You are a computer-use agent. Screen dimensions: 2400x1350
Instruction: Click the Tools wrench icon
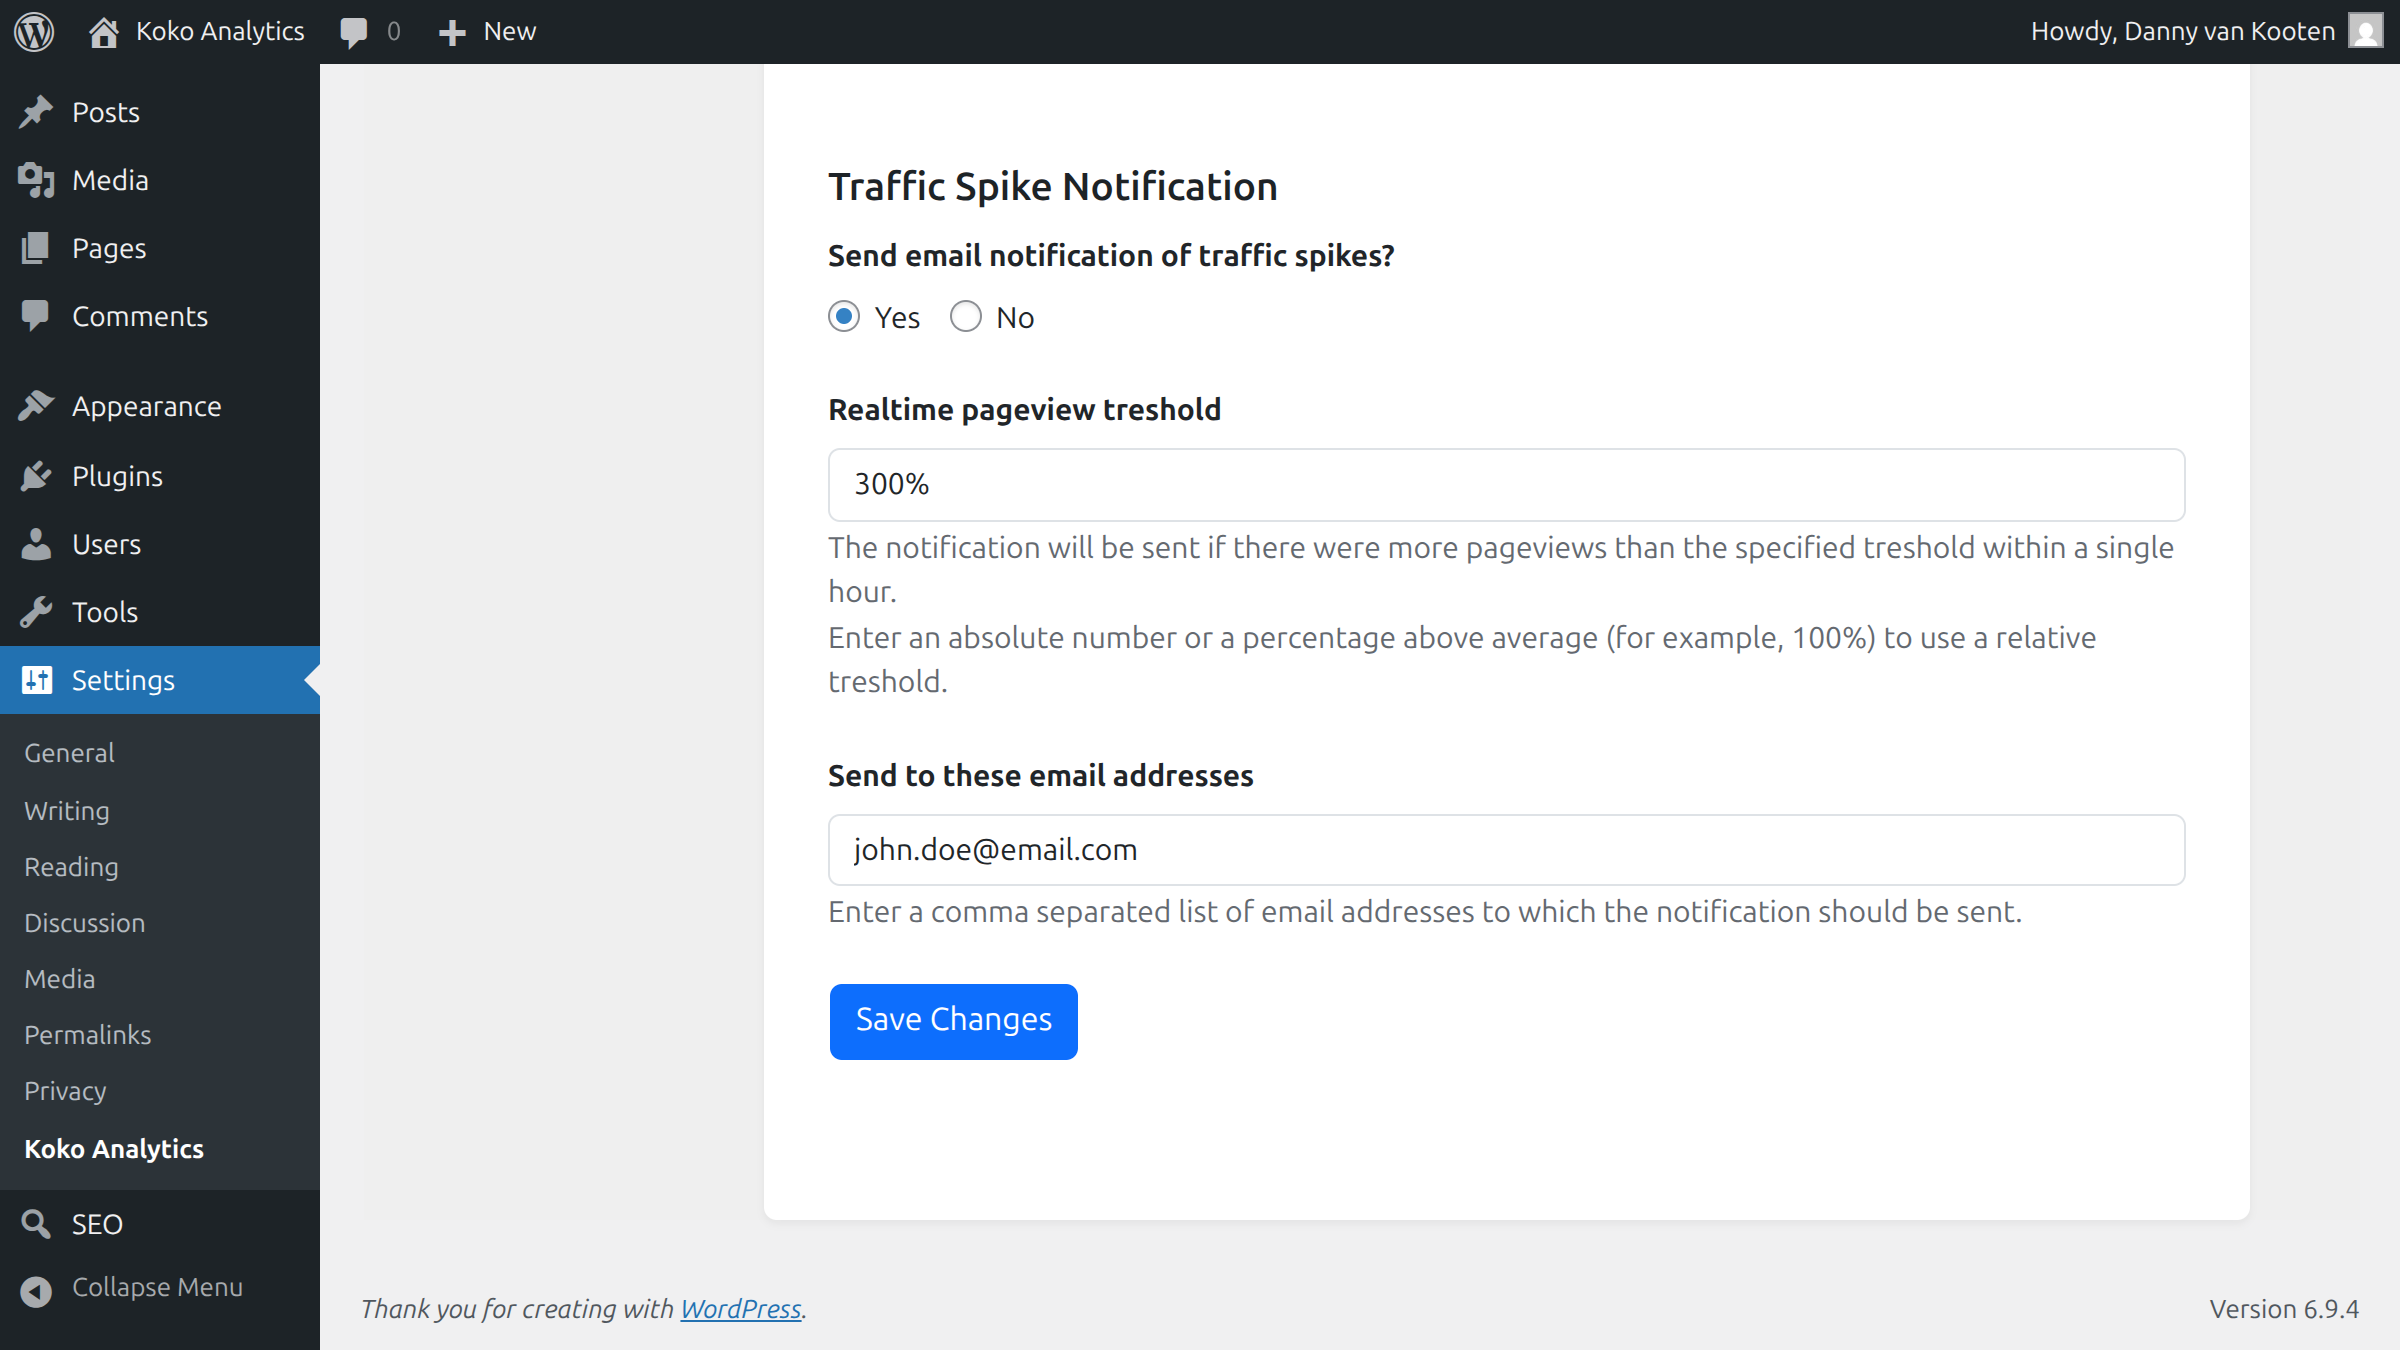point(36,612)
